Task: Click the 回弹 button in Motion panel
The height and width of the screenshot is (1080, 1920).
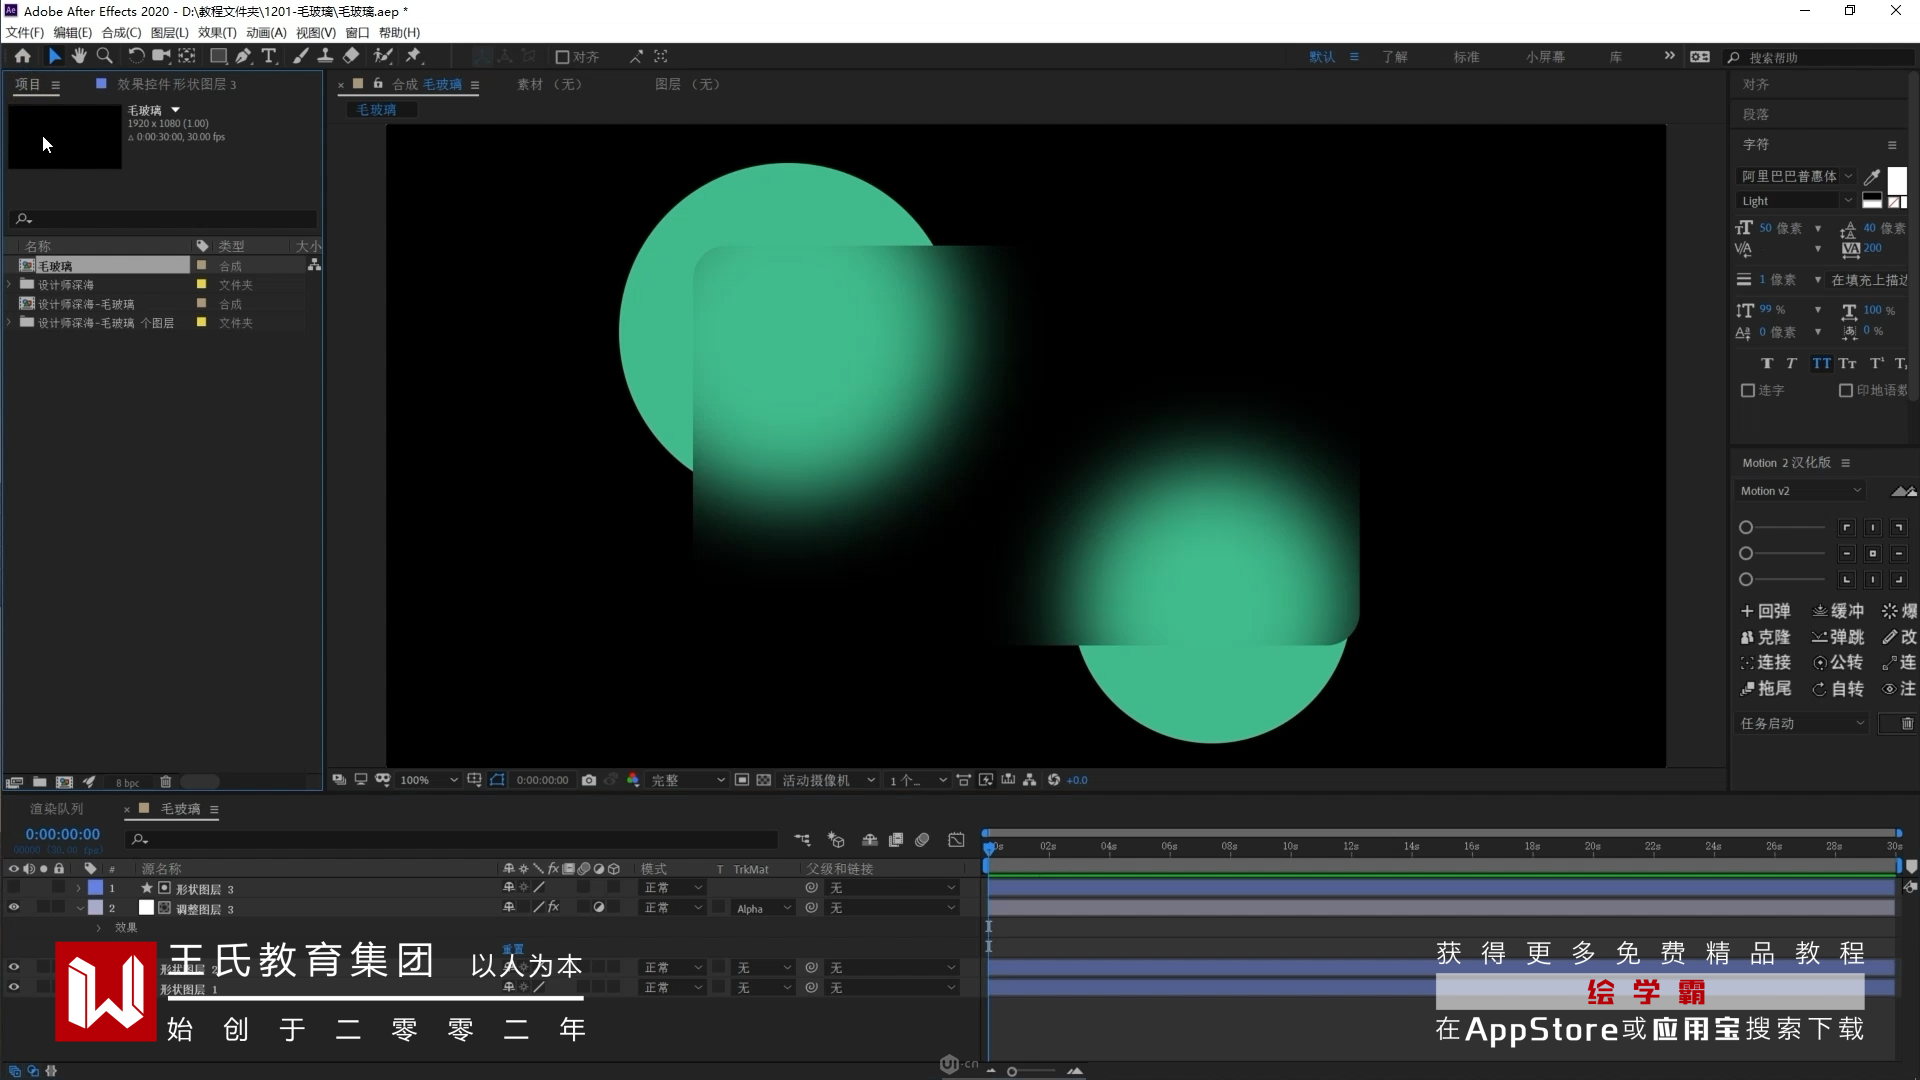Action: pos(1766,611)
